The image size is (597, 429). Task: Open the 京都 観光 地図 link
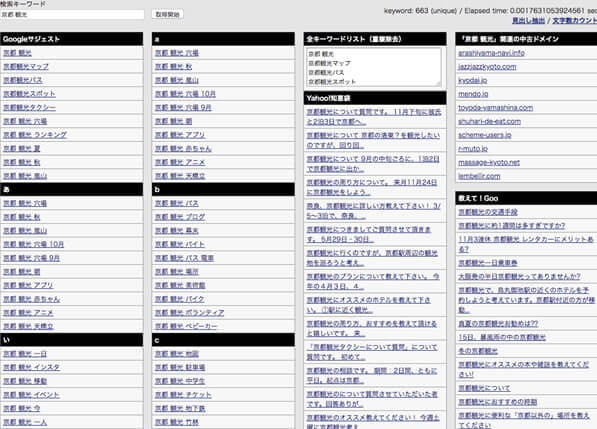pos(177,354)
